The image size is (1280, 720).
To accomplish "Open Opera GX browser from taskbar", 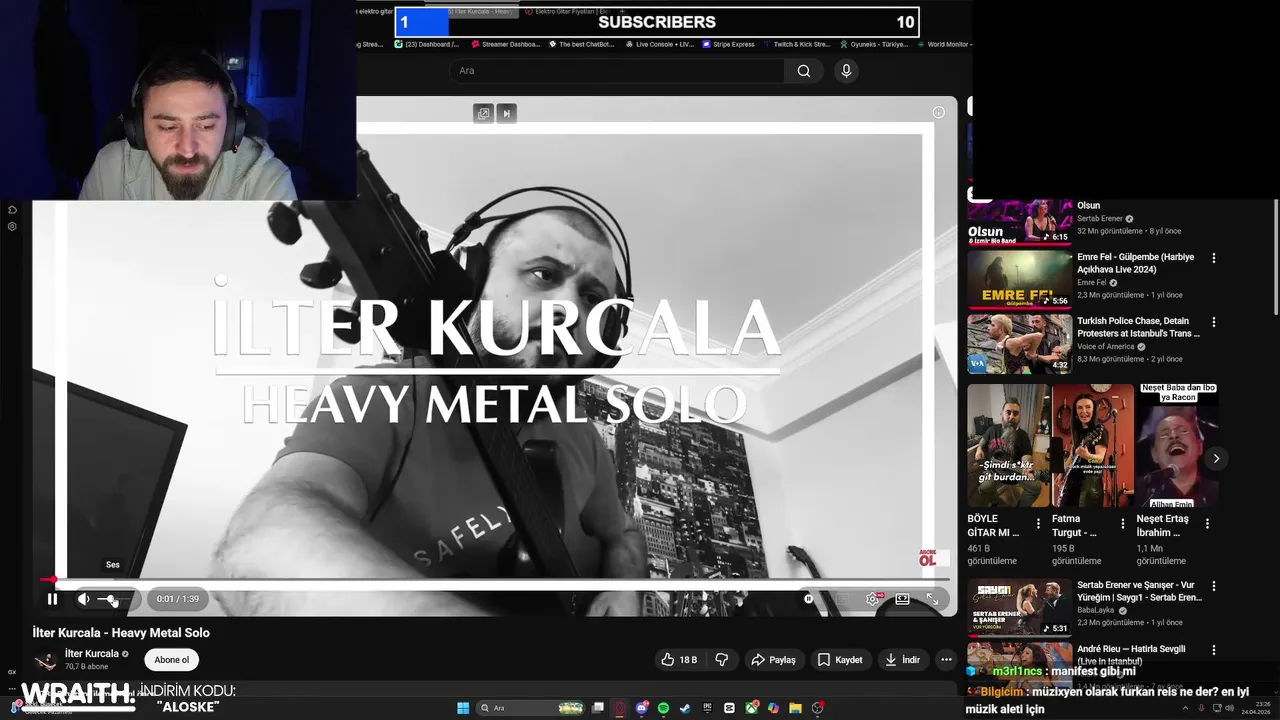I will coord(618,708).
